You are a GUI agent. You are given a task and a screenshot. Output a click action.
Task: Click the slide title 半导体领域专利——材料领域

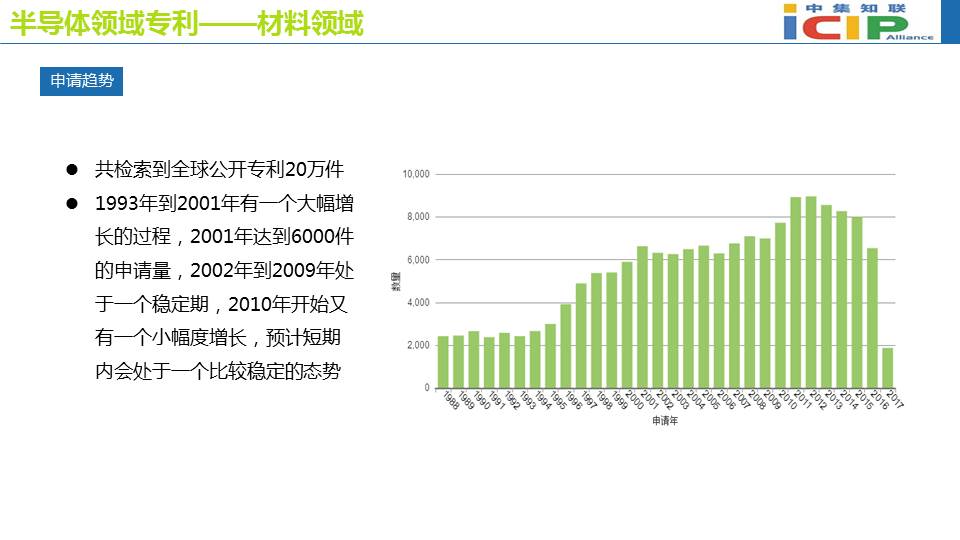(x=187, y=23)
